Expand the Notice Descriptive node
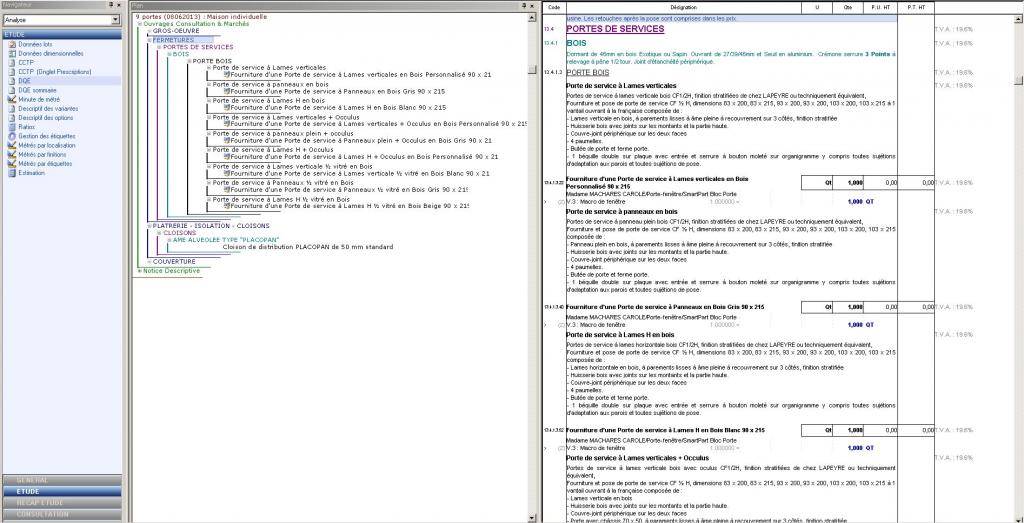Viewport: 1024px width, 523px height. (x=140, y=270)
